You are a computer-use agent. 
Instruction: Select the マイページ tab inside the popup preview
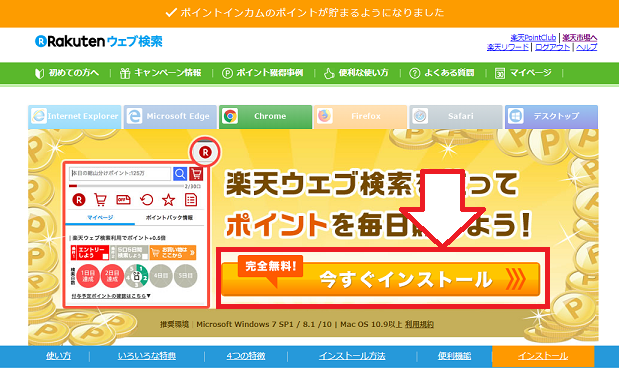click(100, 218)
